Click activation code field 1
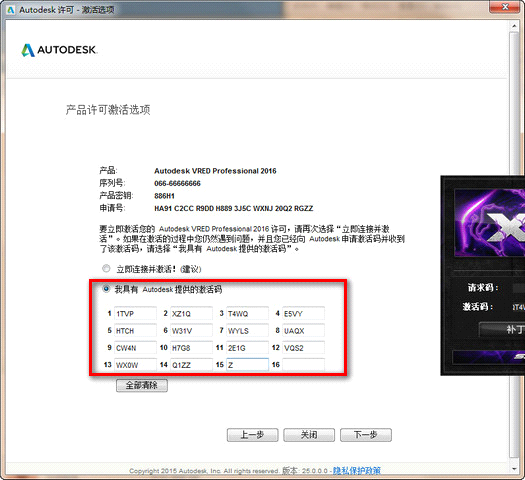This screenshot has height=480, width=525. click(x=135, y=313)
